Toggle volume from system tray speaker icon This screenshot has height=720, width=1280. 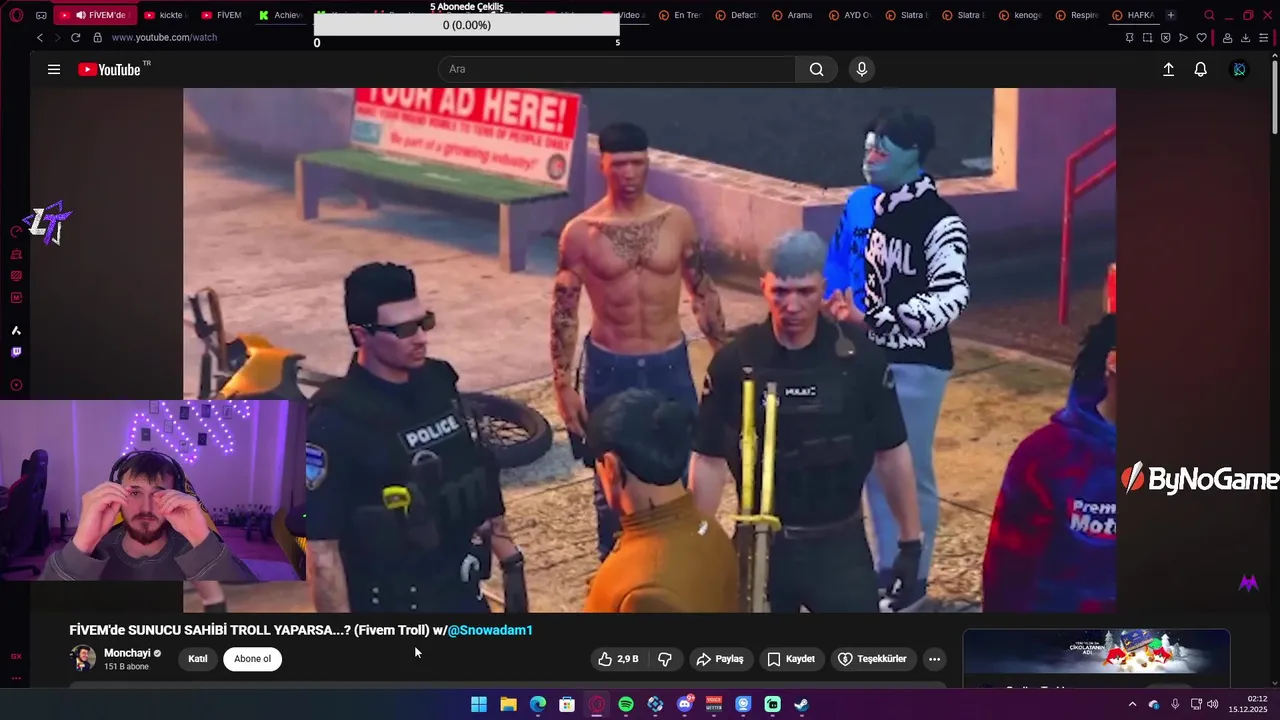1213,704
